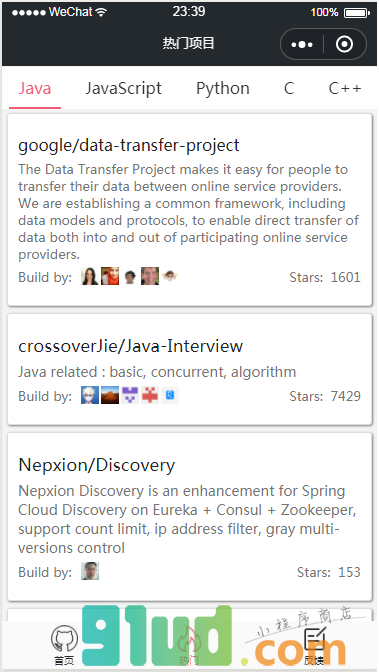
Task: Open the mini program three-dot menu
Action: click(302, 44)
